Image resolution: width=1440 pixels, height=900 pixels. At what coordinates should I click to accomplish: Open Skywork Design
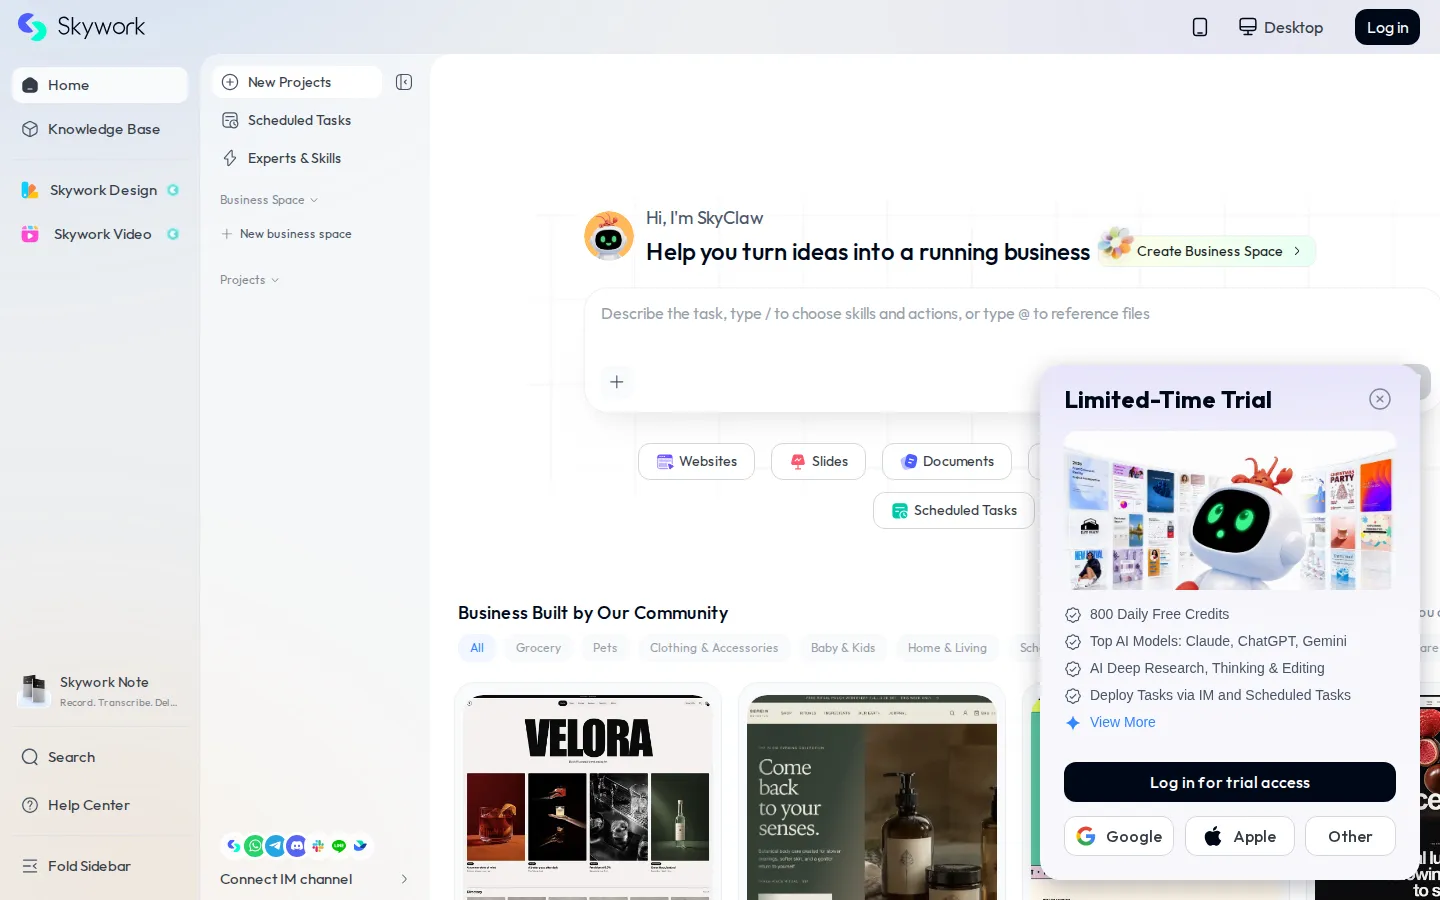[100, 190]
